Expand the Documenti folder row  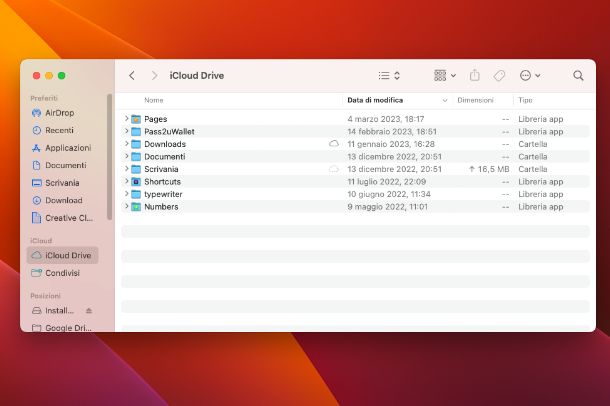pos(126,156)
